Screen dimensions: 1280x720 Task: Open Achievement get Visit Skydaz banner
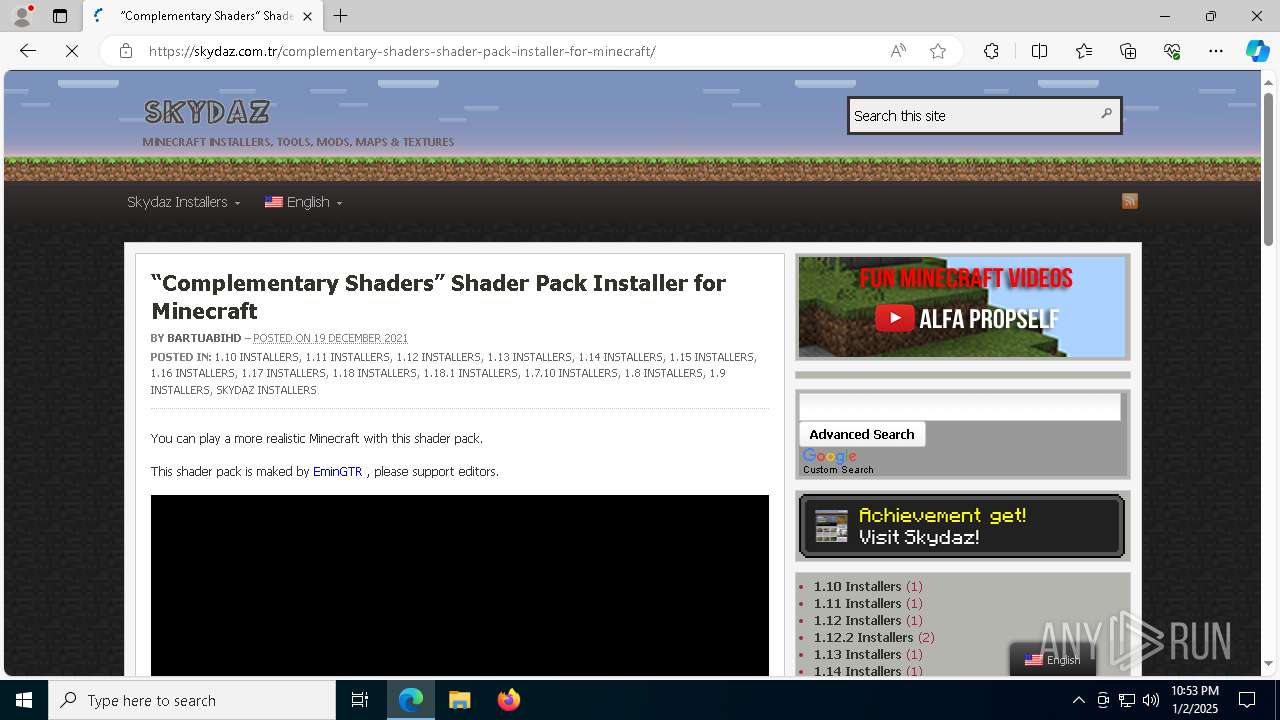coord(963,526)
